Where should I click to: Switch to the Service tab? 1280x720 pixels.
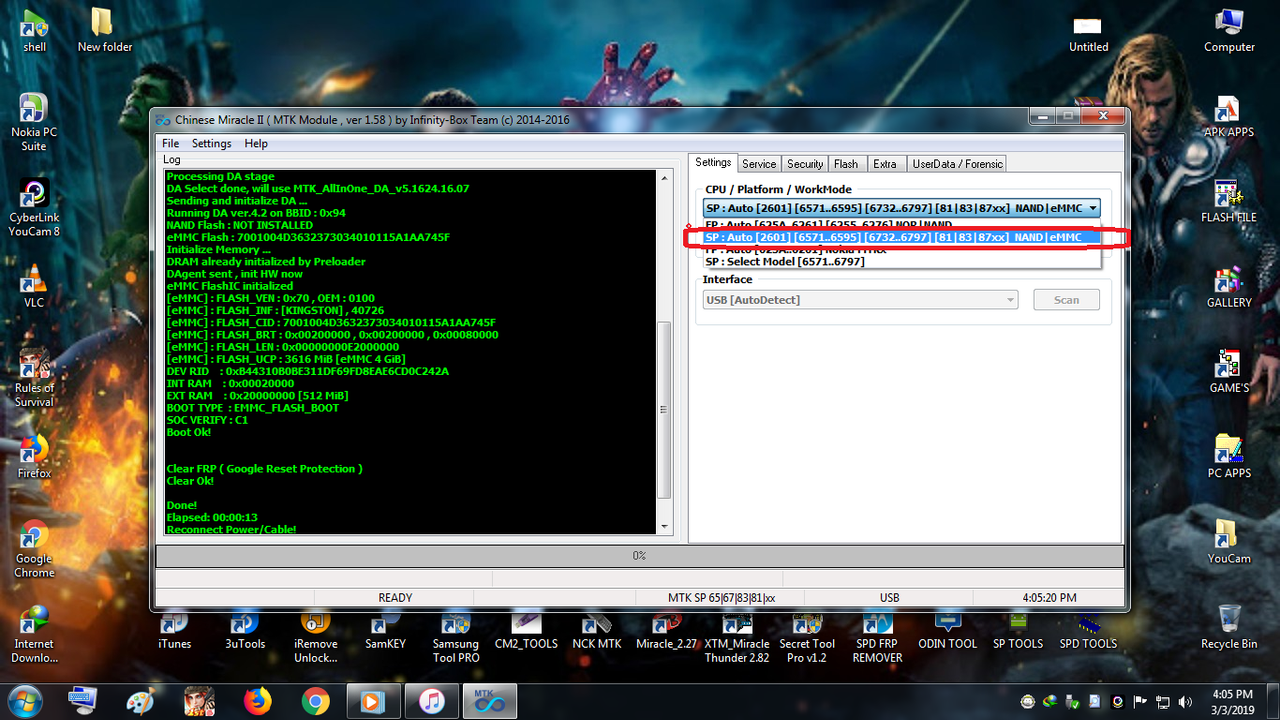(x=759, y=164)
